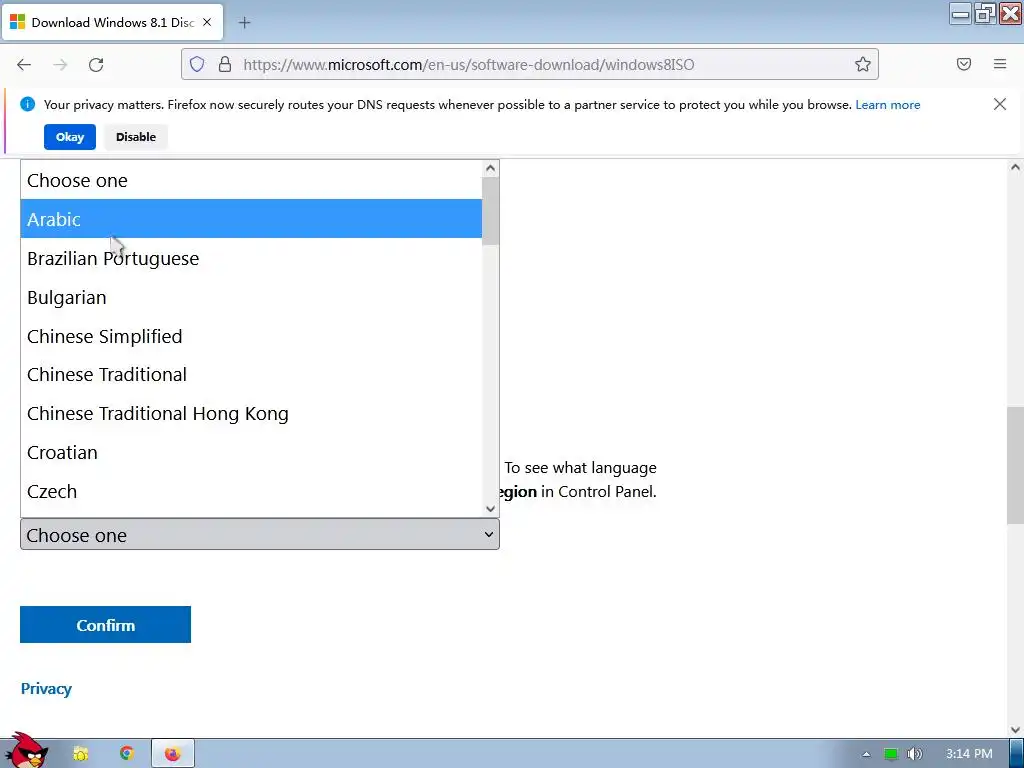Click the Firefox taskbar icon
The height and width of the screenshot is (768, 1024).
(x=172, y=754)
